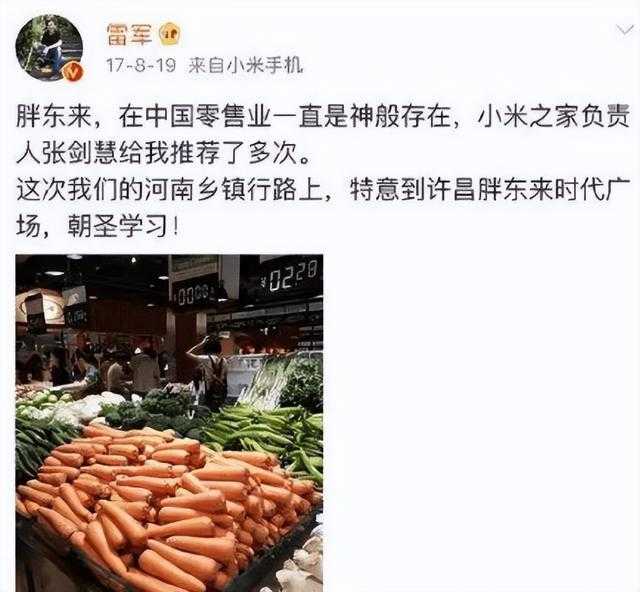640x592 pixels.
Task: Open 雷军's profile avatar picture
Action: tap(49, 48)
